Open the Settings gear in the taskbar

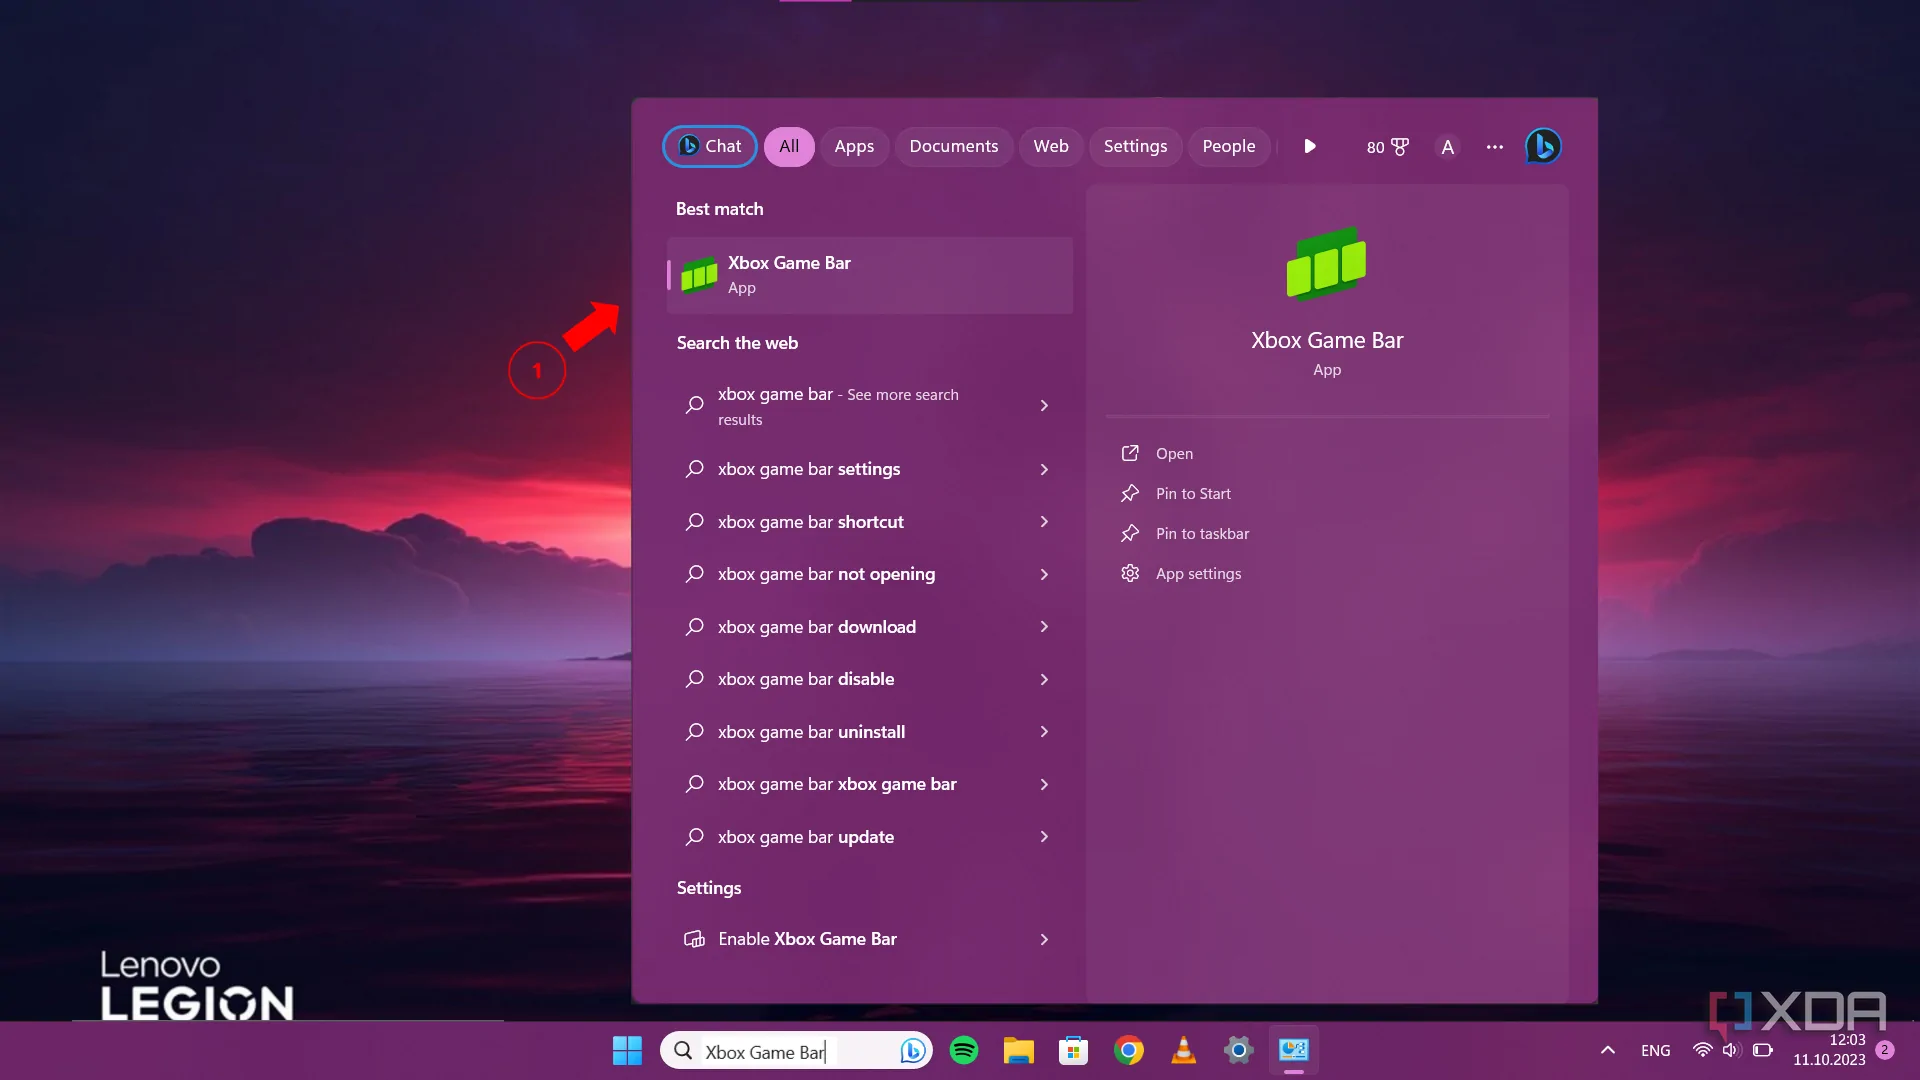coord(1238,1050)
